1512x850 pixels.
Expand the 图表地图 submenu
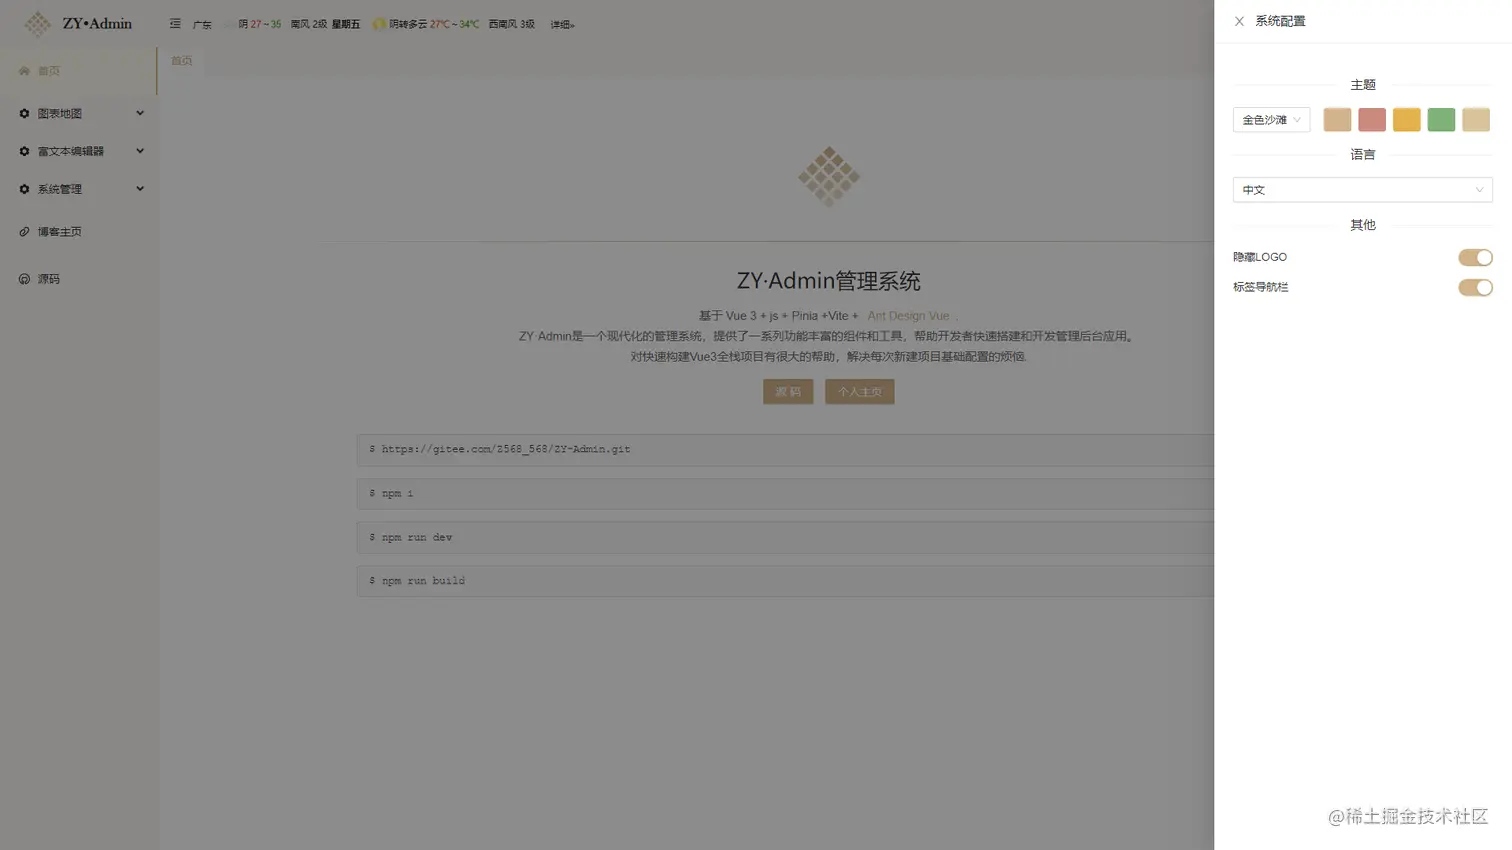pyautogui.click(x=139, y=113)
